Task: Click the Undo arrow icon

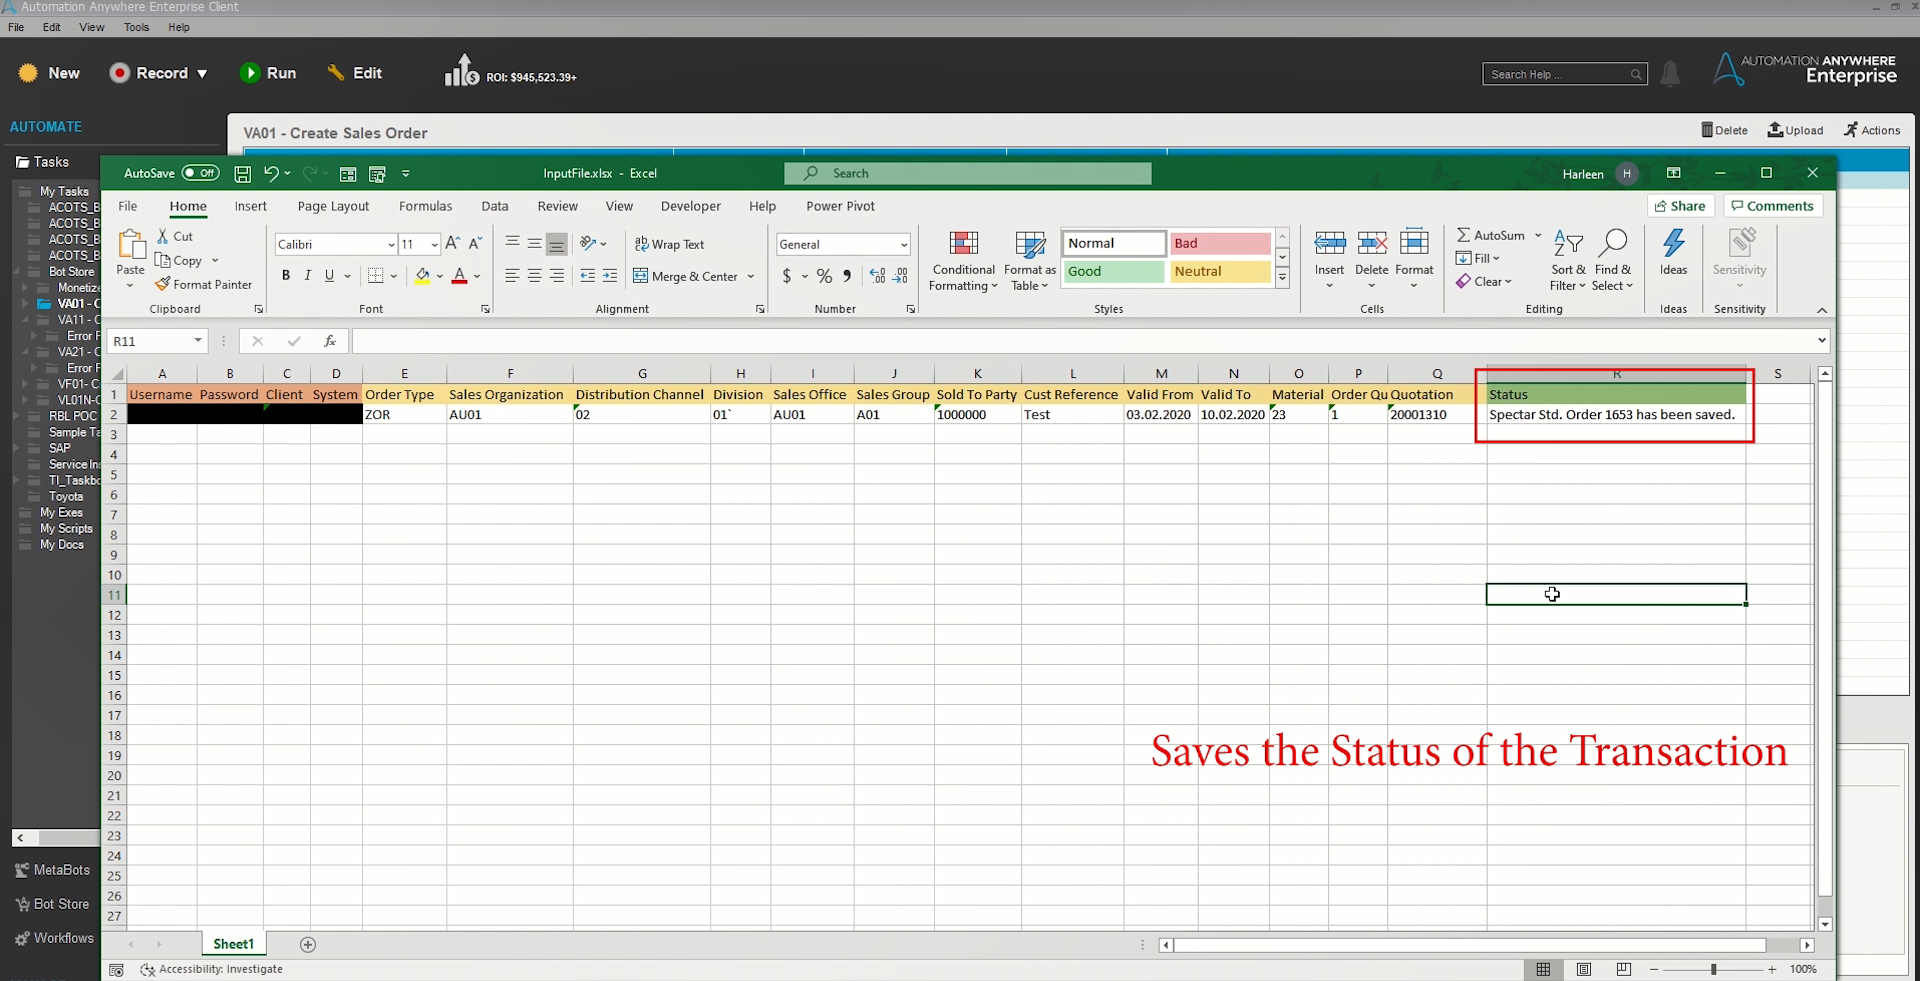Action: click(271, 173)
